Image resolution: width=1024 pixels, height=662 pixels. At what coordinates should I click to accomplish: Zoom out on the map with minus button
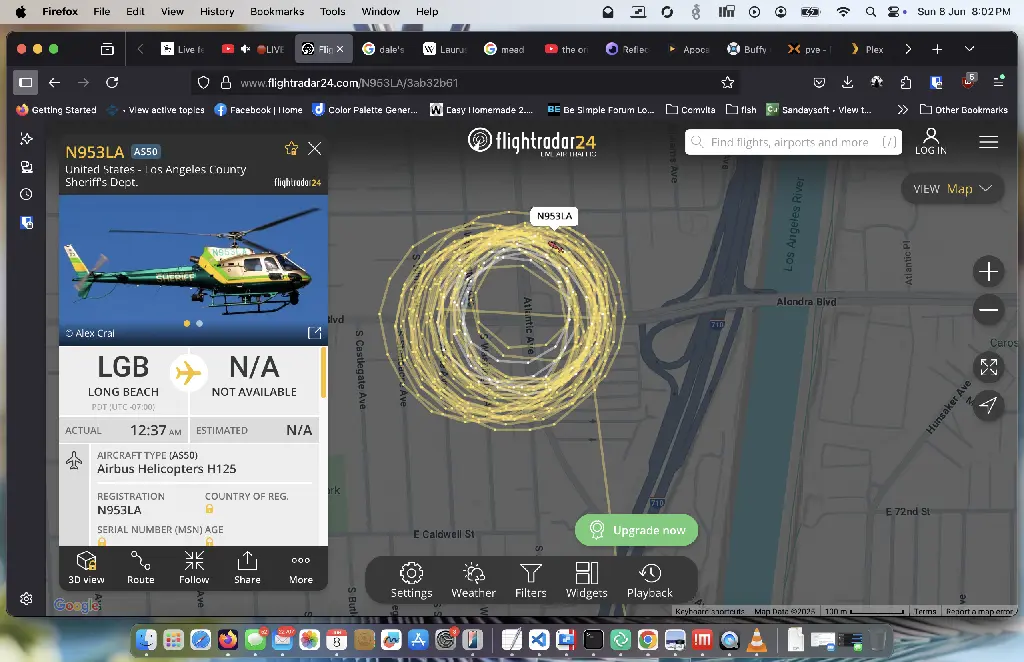[x=988, y=309]
